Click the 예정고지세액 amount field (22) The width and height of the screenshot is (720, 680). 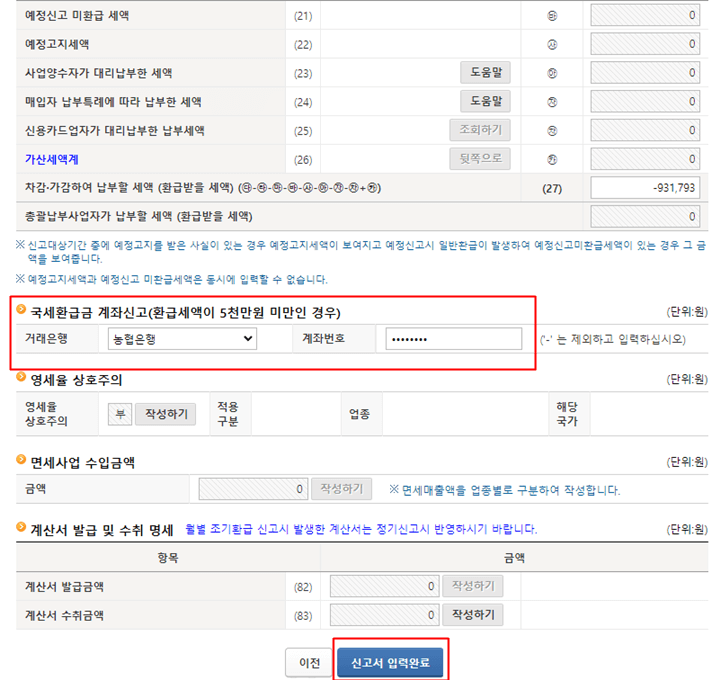click(645, 44)
